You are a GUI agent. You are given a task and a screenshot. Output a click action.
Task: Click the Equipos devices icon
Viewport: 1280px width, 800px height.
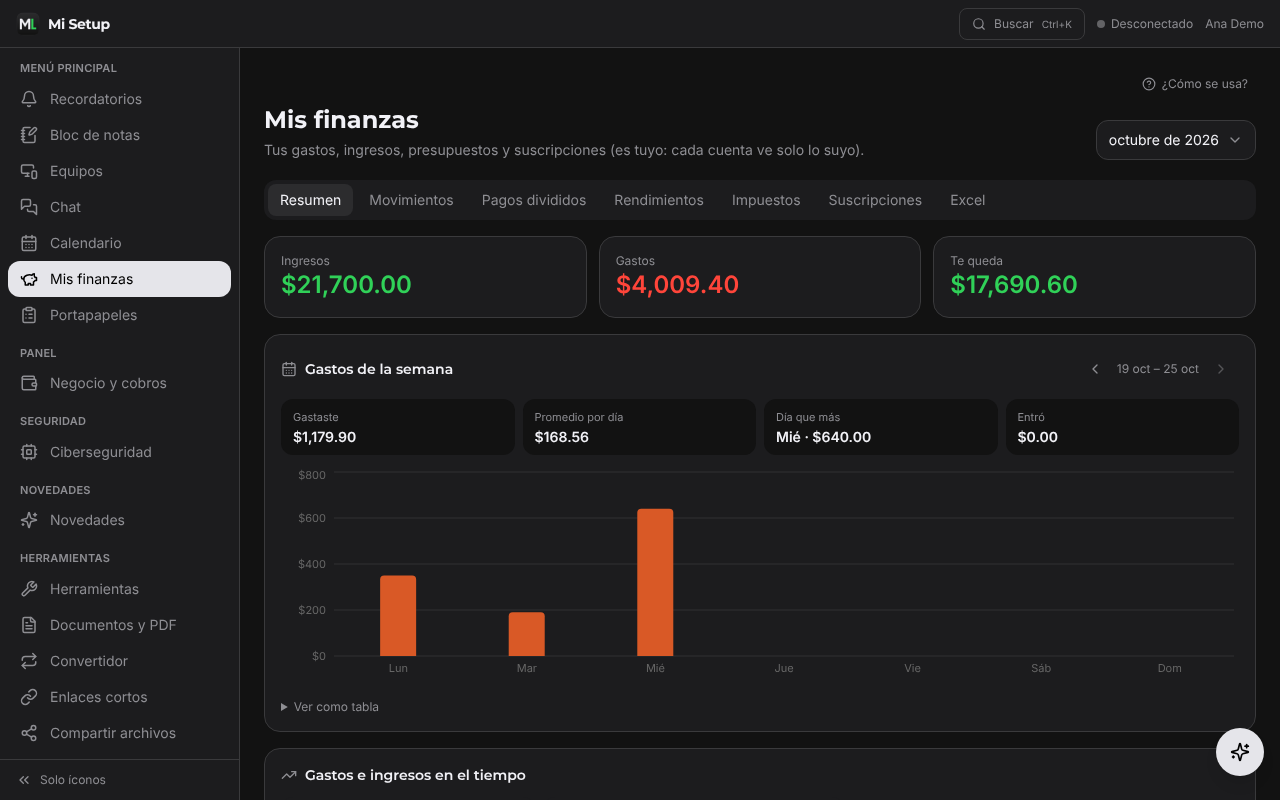(x=30, y=171)
